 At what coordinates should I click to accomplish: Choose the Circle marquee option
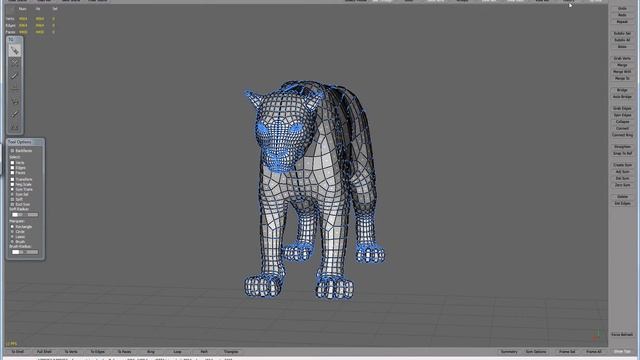12,231
